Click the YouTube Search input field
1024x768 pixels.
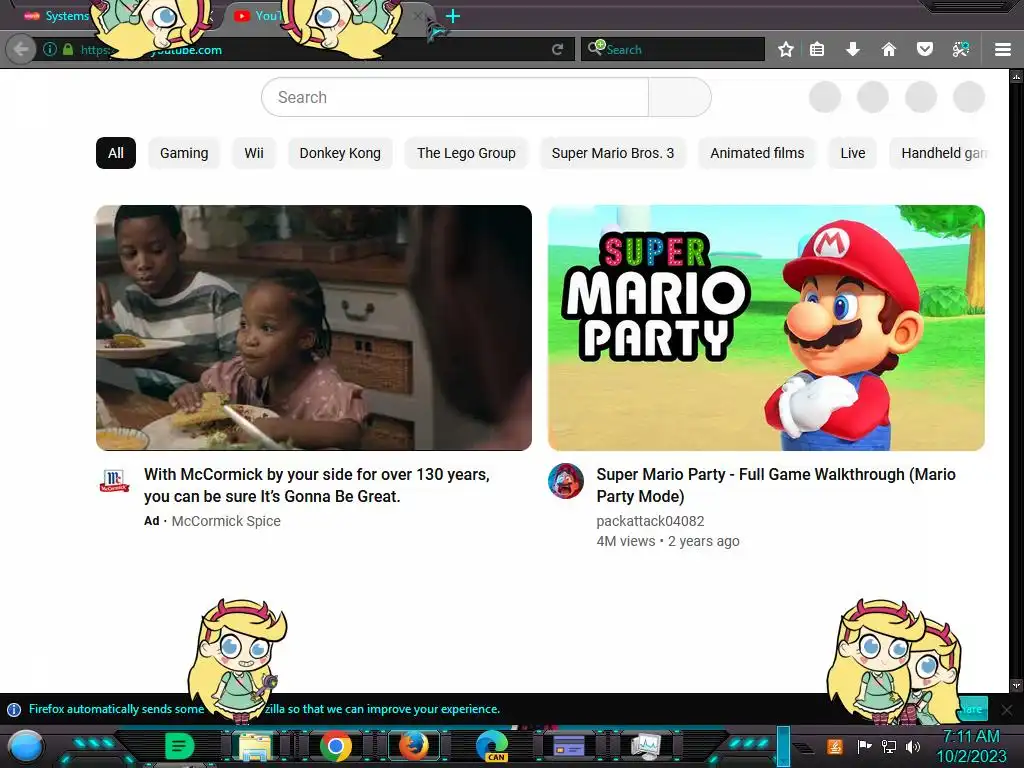point(455,97)
